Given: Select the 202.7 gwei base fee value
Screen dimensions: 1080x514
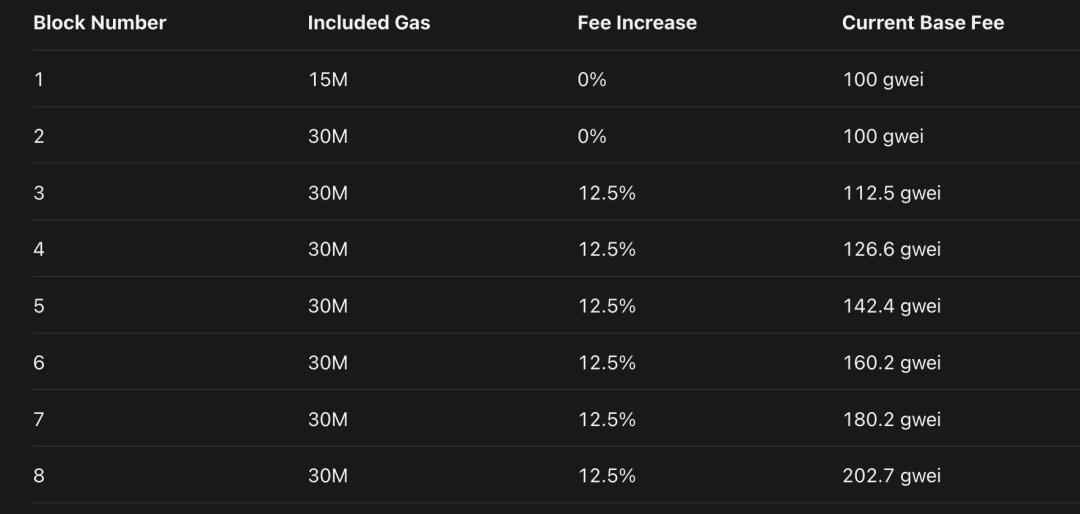Looking at the screenshot, I should [x=891, y=476].
